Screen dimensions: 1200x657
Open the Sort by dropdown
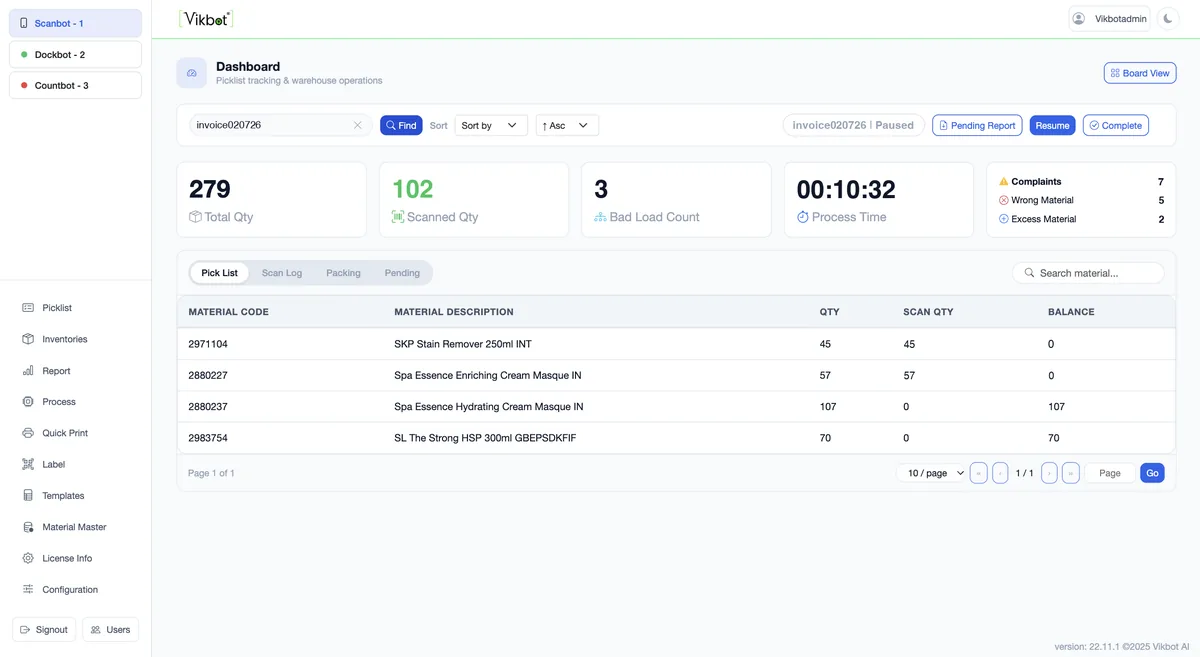tap(491, 125)
